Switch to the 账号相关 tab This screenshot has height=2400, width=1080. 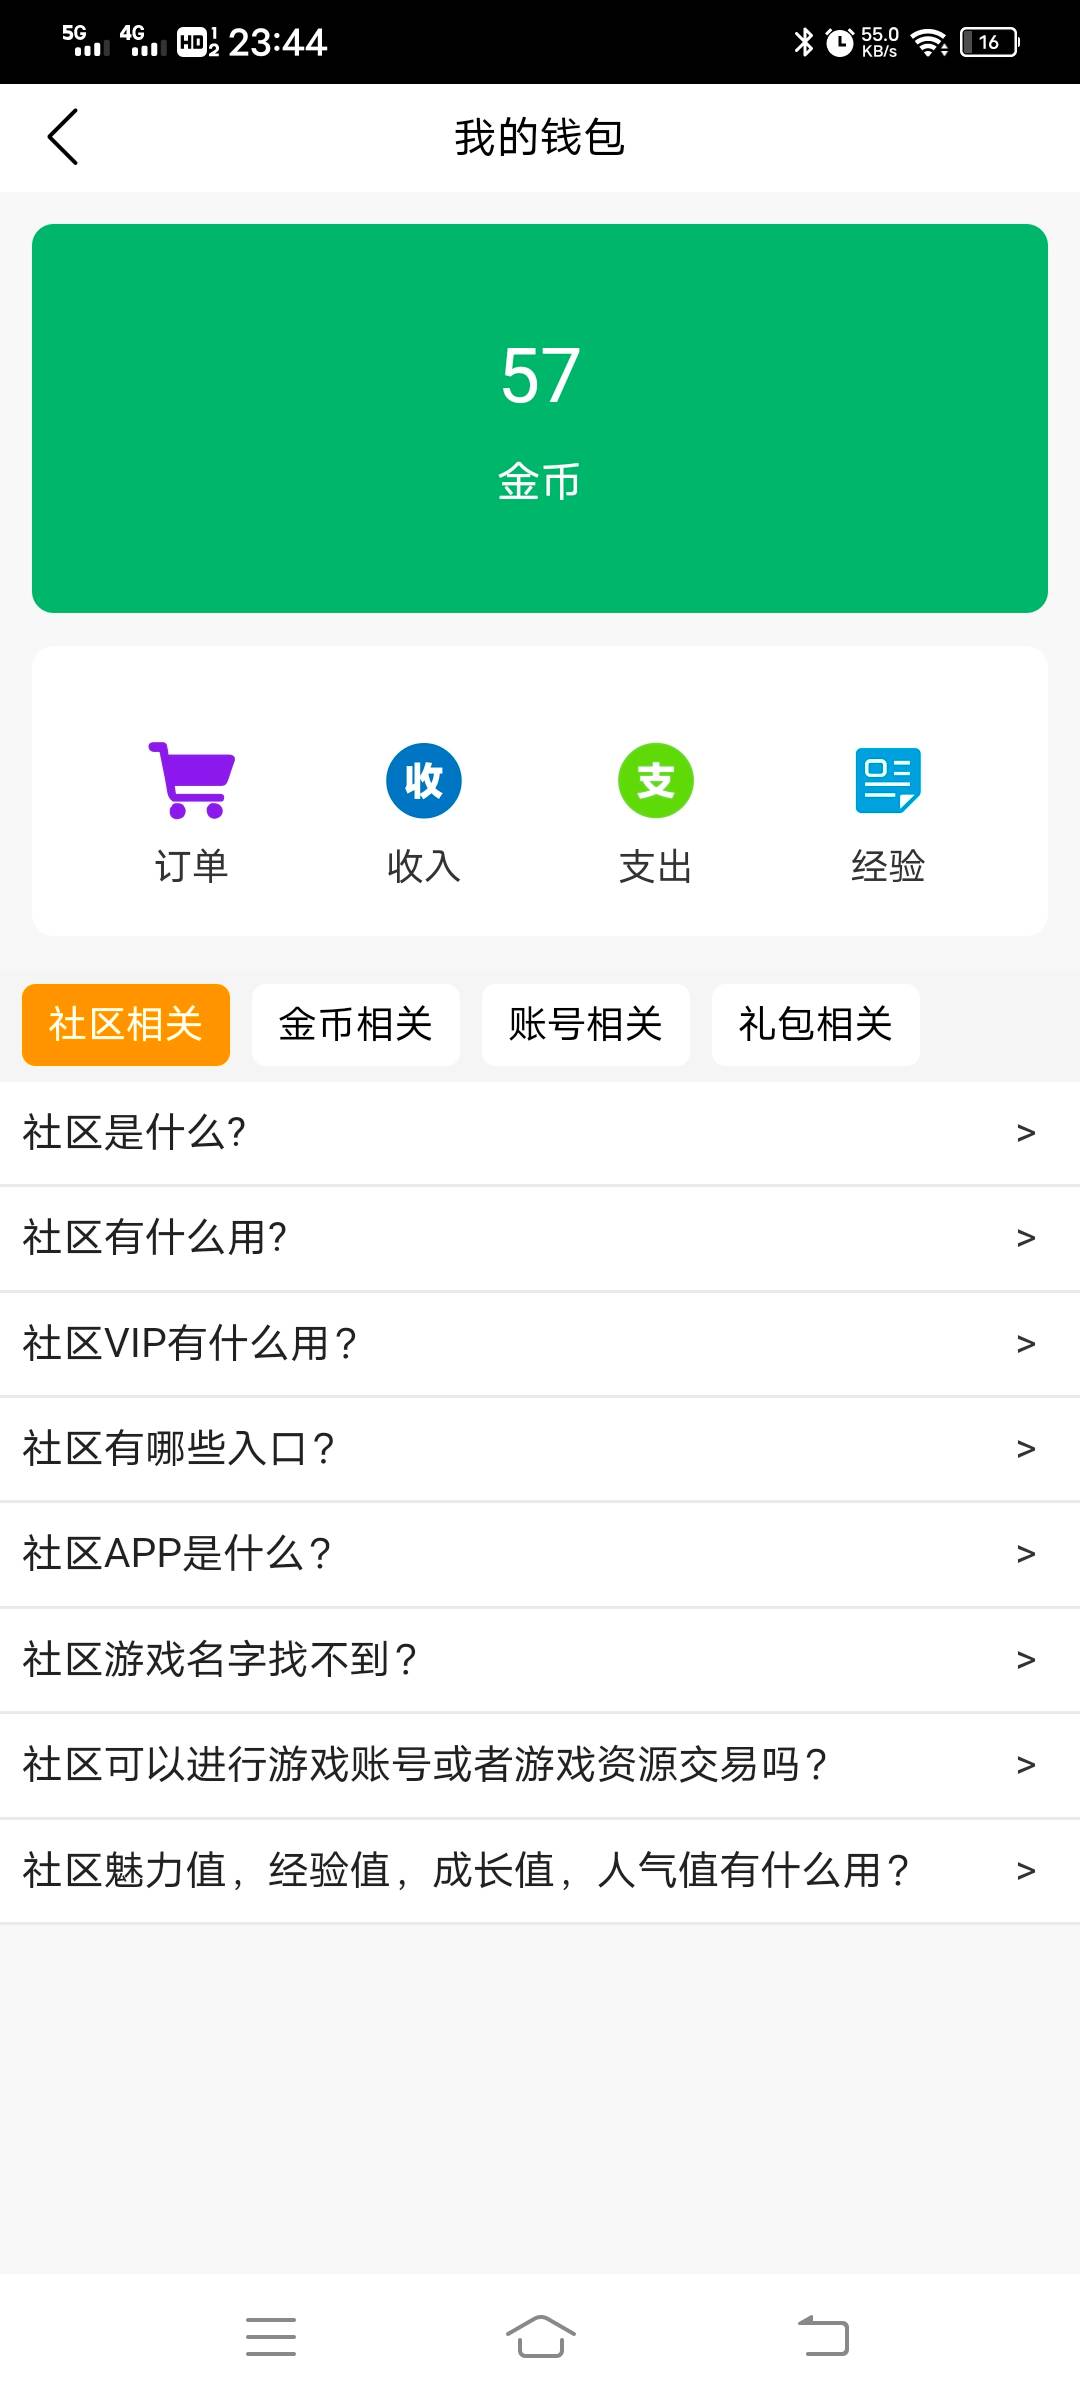coord(586,1024)
